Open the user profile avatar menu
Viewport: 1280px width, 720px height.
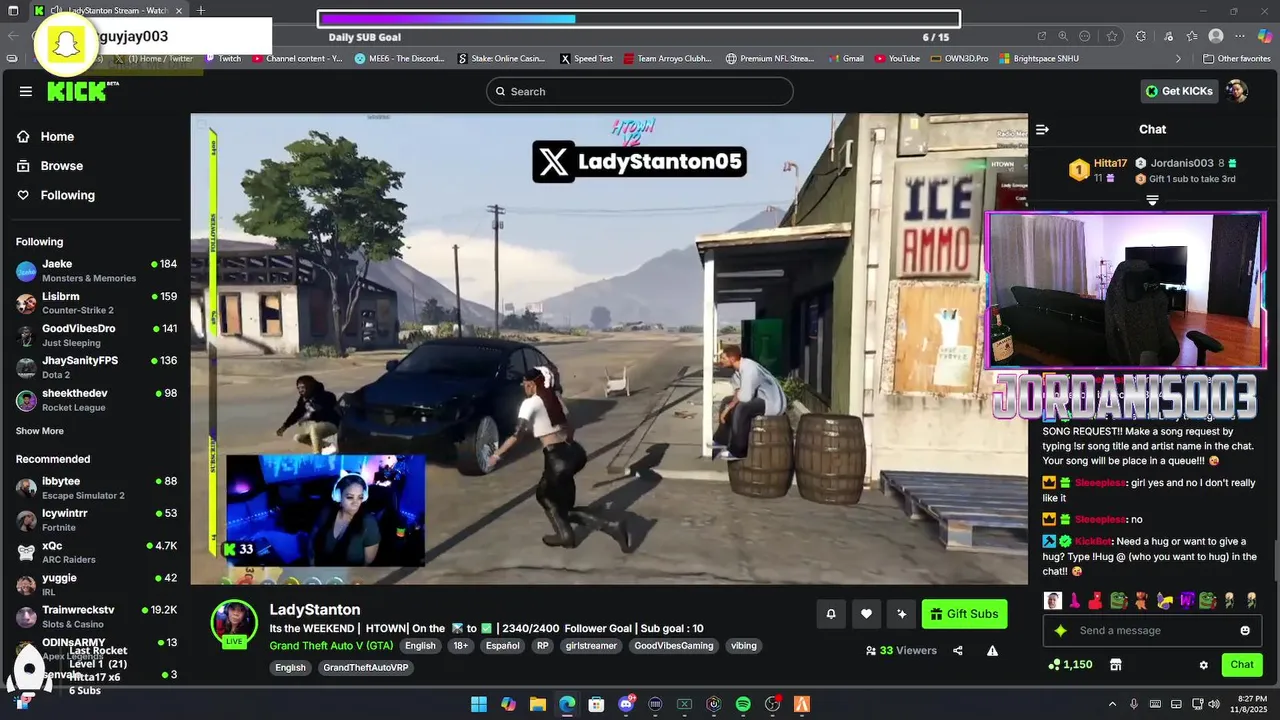(x=1237, y=91)
